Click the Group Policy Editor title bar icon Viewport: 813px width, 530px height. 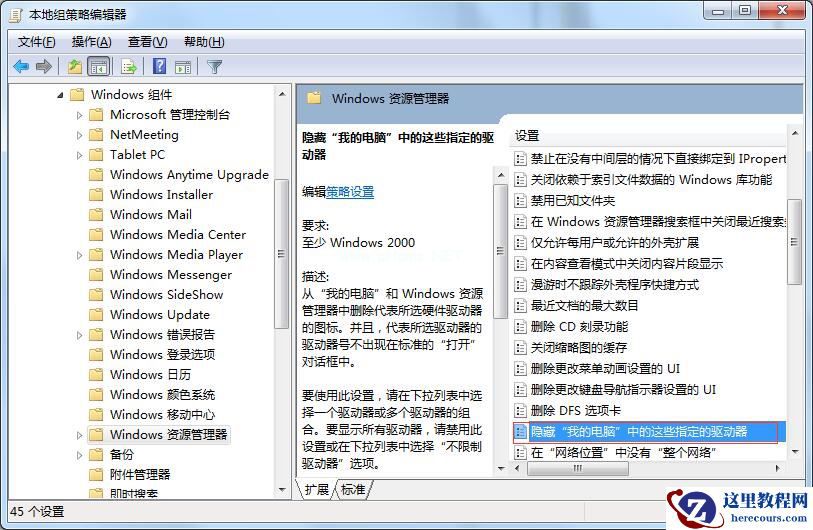[15, 15]
